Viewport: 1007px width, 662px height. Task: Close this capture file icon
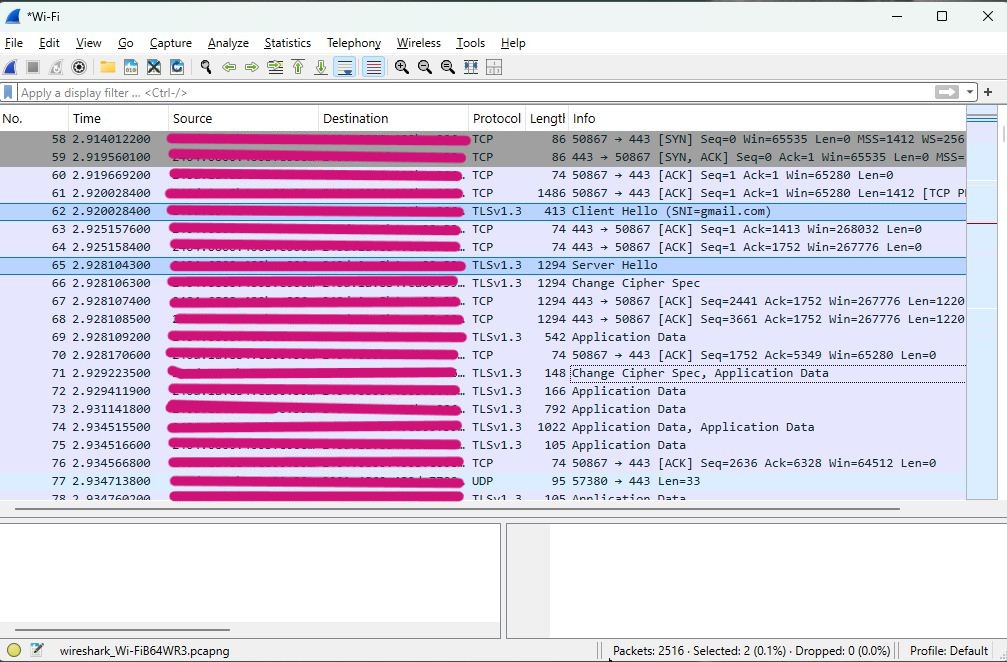click(153, 67)
